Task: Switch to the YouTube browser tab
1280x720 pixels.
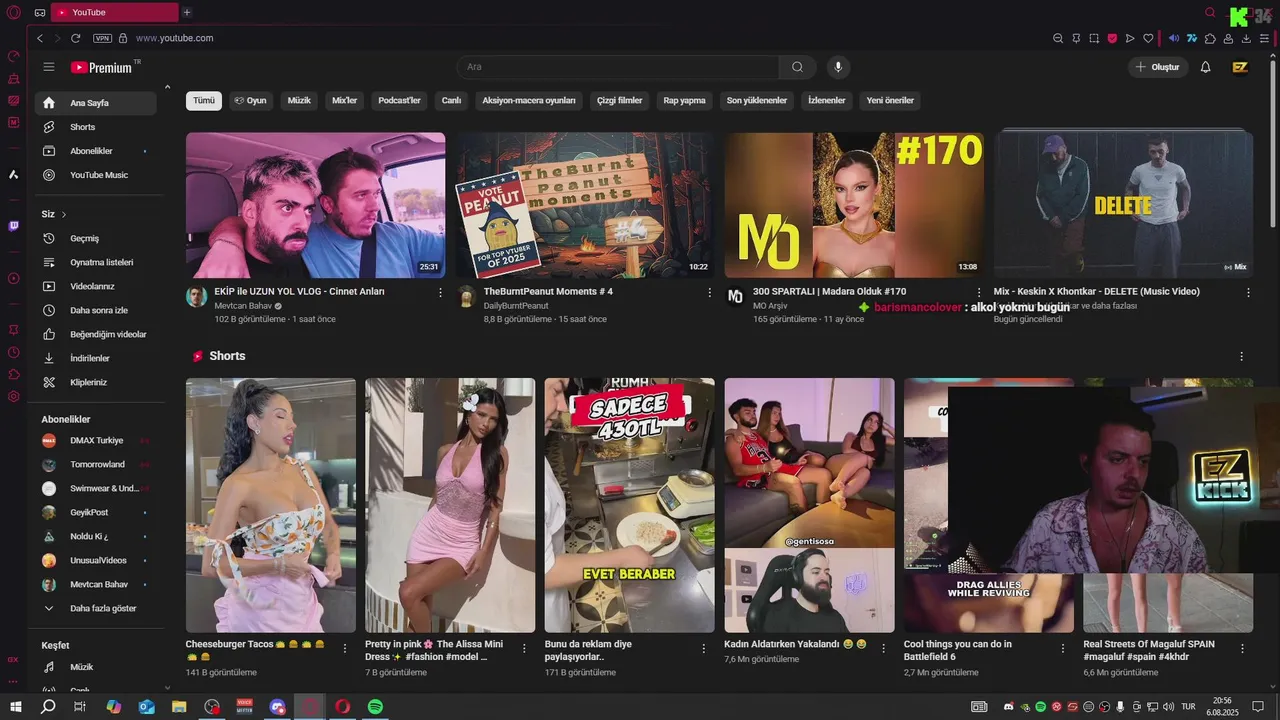Action: click(114, 12)
